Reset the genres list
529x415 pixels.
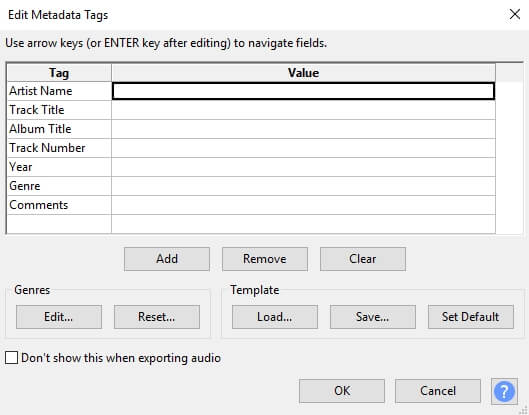(x=157, y=317)
